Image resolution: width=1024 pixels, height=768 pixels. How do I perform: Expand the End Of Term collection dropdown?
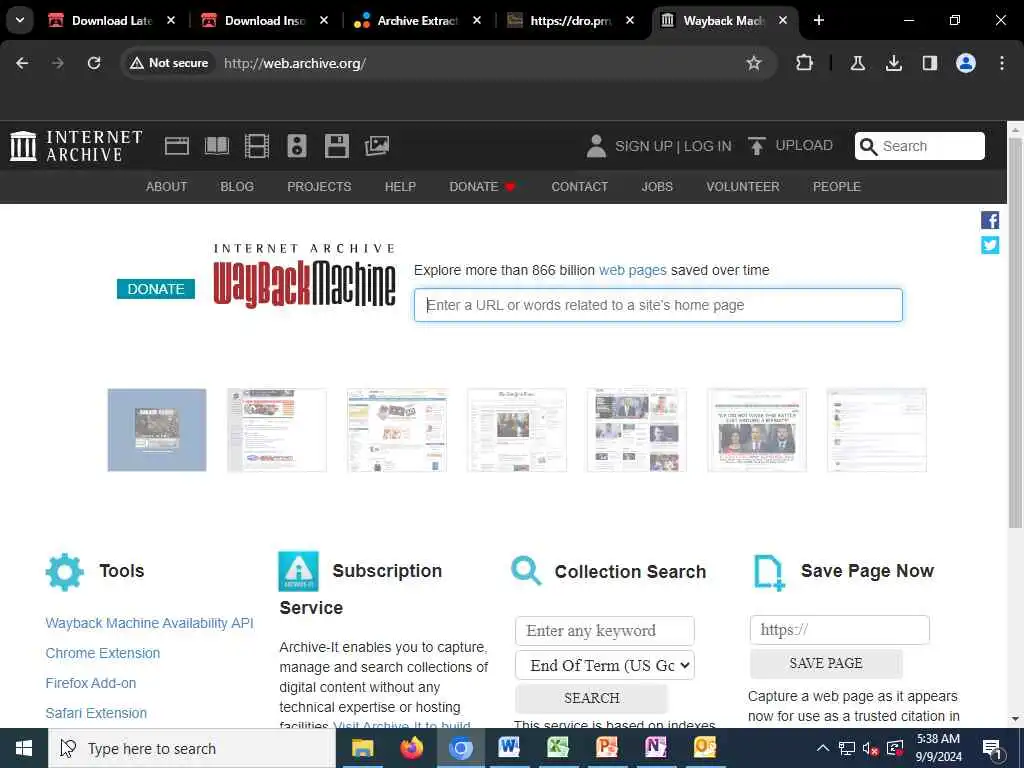[x=605, y=665]
